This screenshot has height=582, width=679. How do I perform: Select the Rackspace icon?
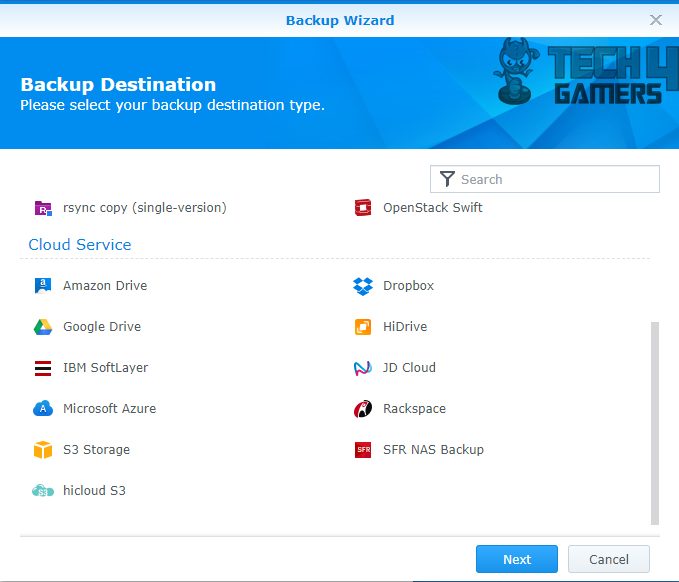[363, 409]
